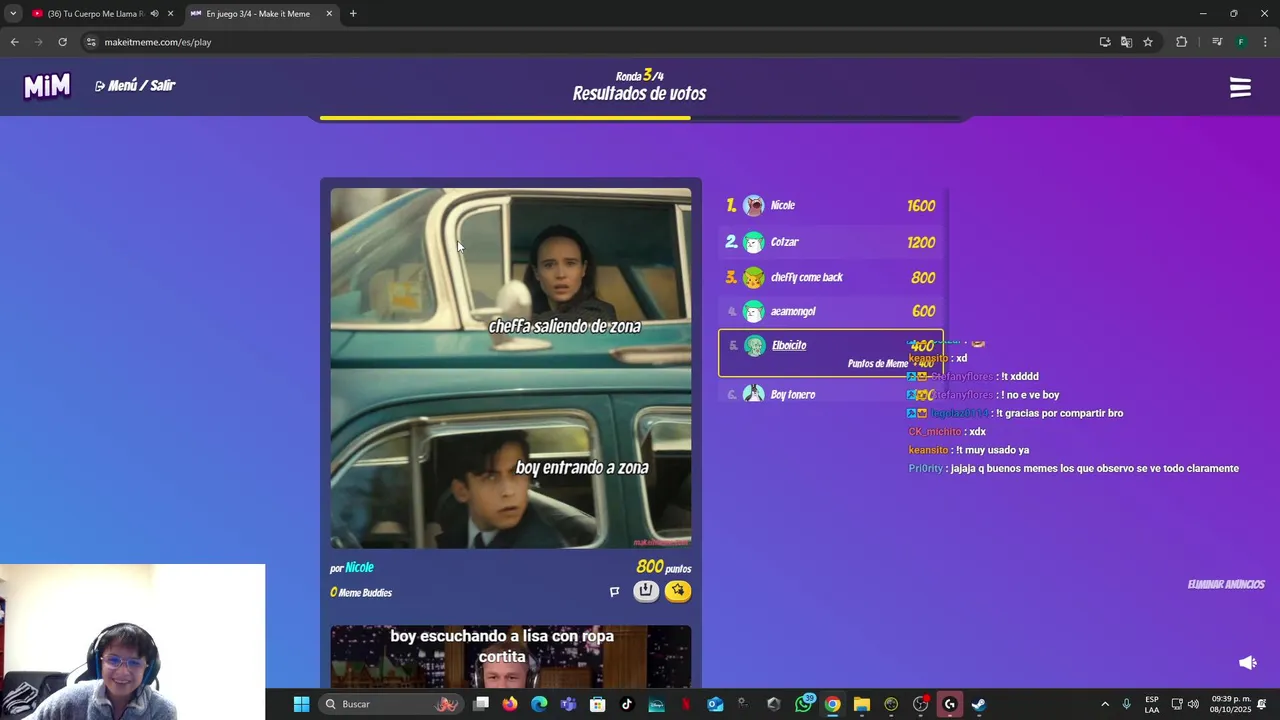Select the Elboicito scoreboard row
The height and width of the screenshot is (720, 1280).
(x=830, y=353)
